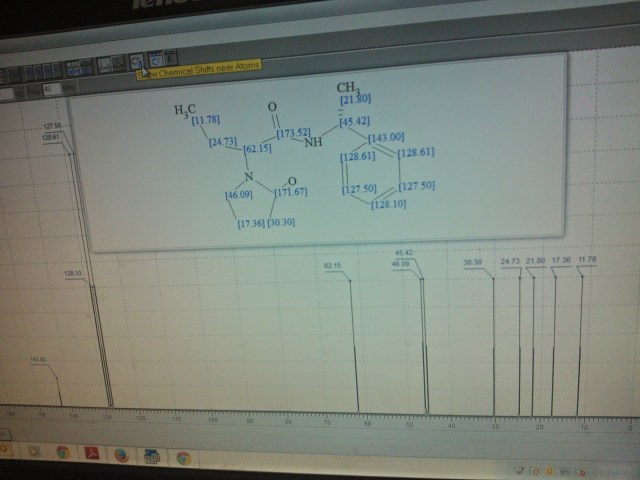Select the CH3 group labeled [21.80]

[x=348, y=88]
